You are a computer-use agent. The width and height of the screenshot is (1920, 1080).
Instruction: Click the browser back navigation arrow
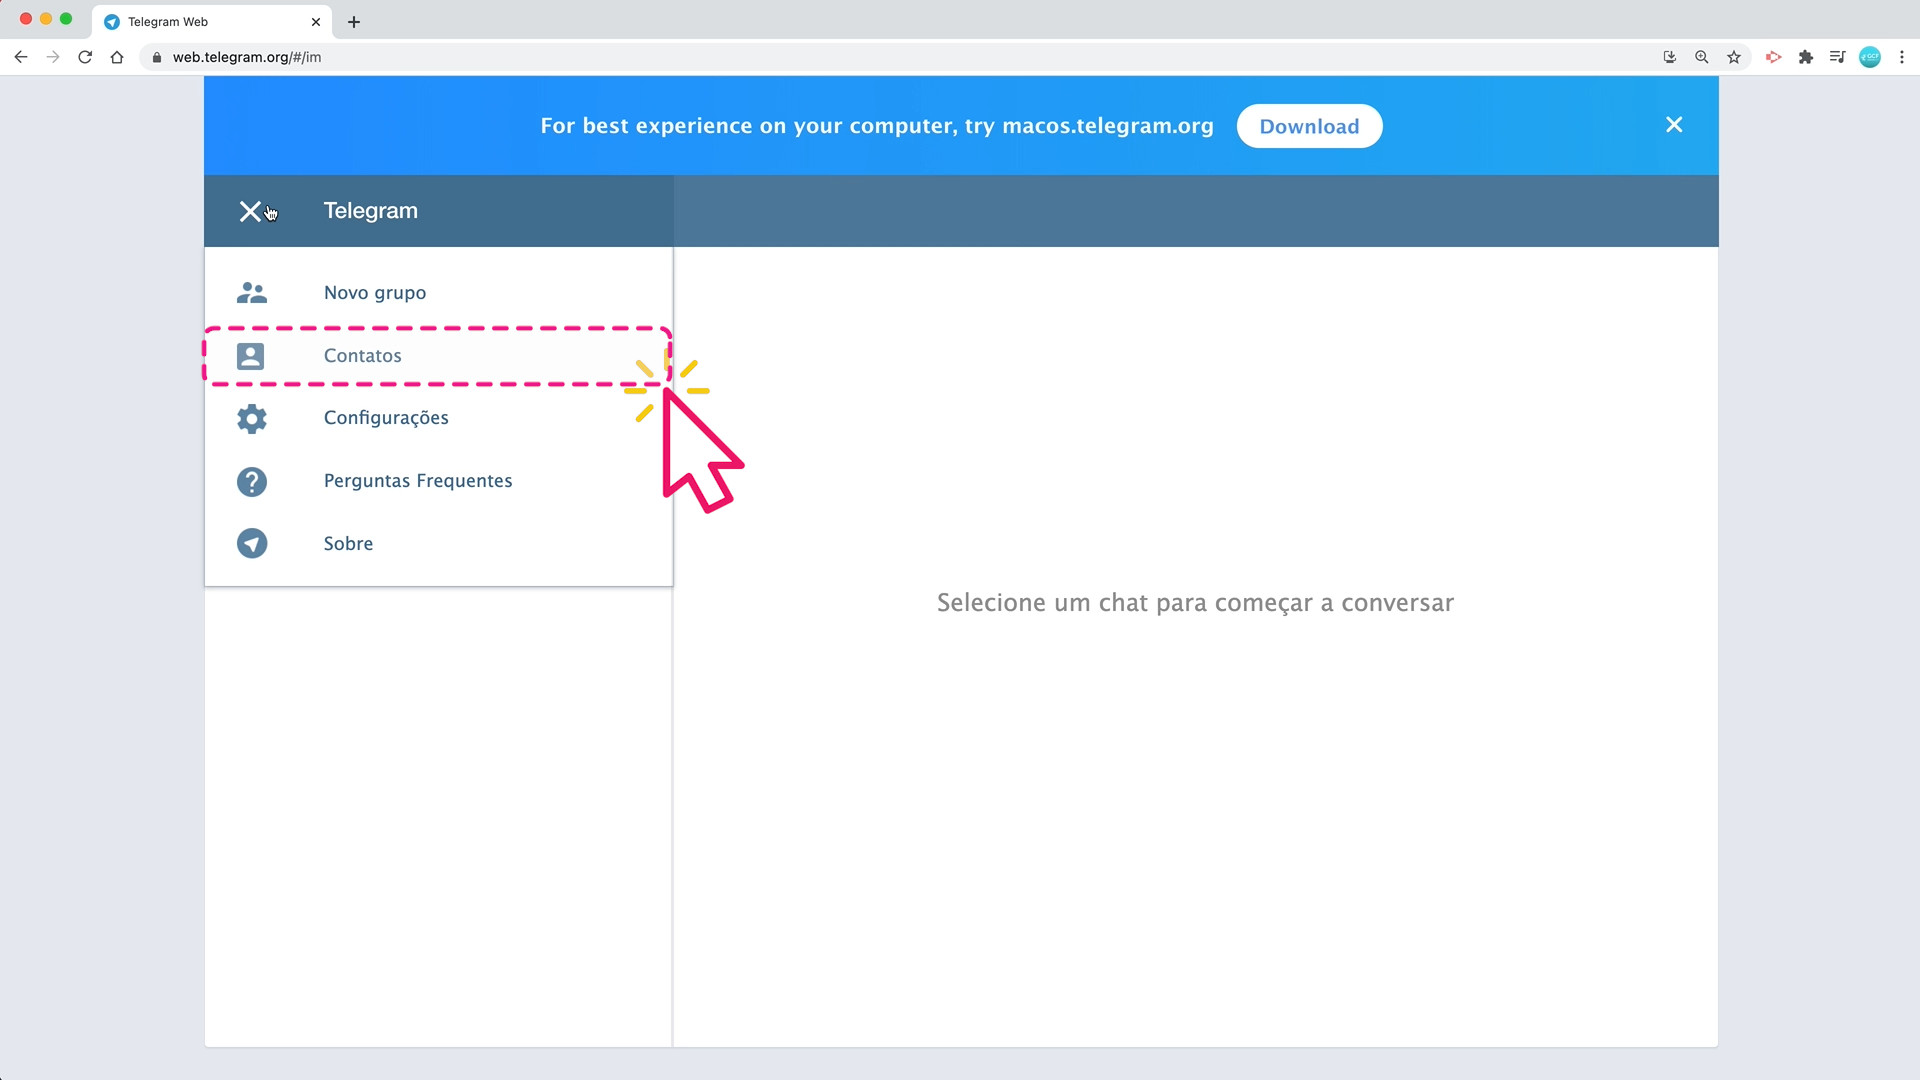coord(21,57)
